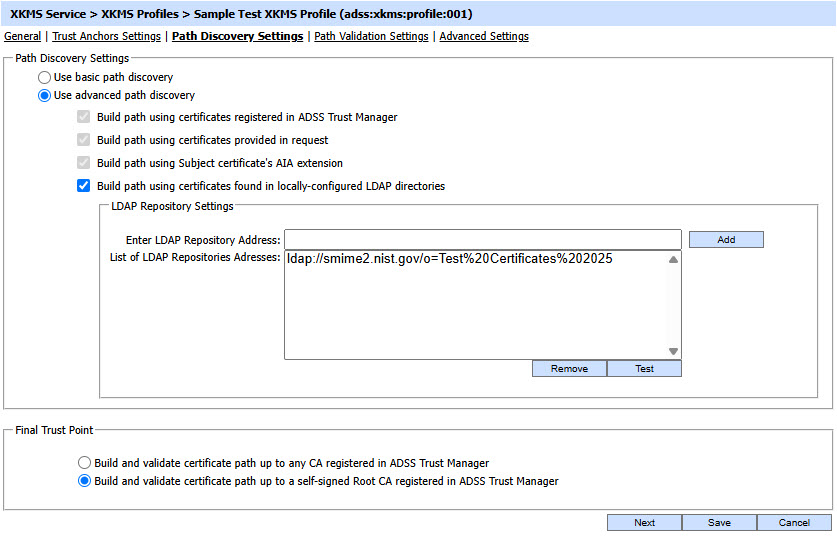
Task: Toggle Subject certificate's AIA extension checkbox
Action: [x=84, y=163]
